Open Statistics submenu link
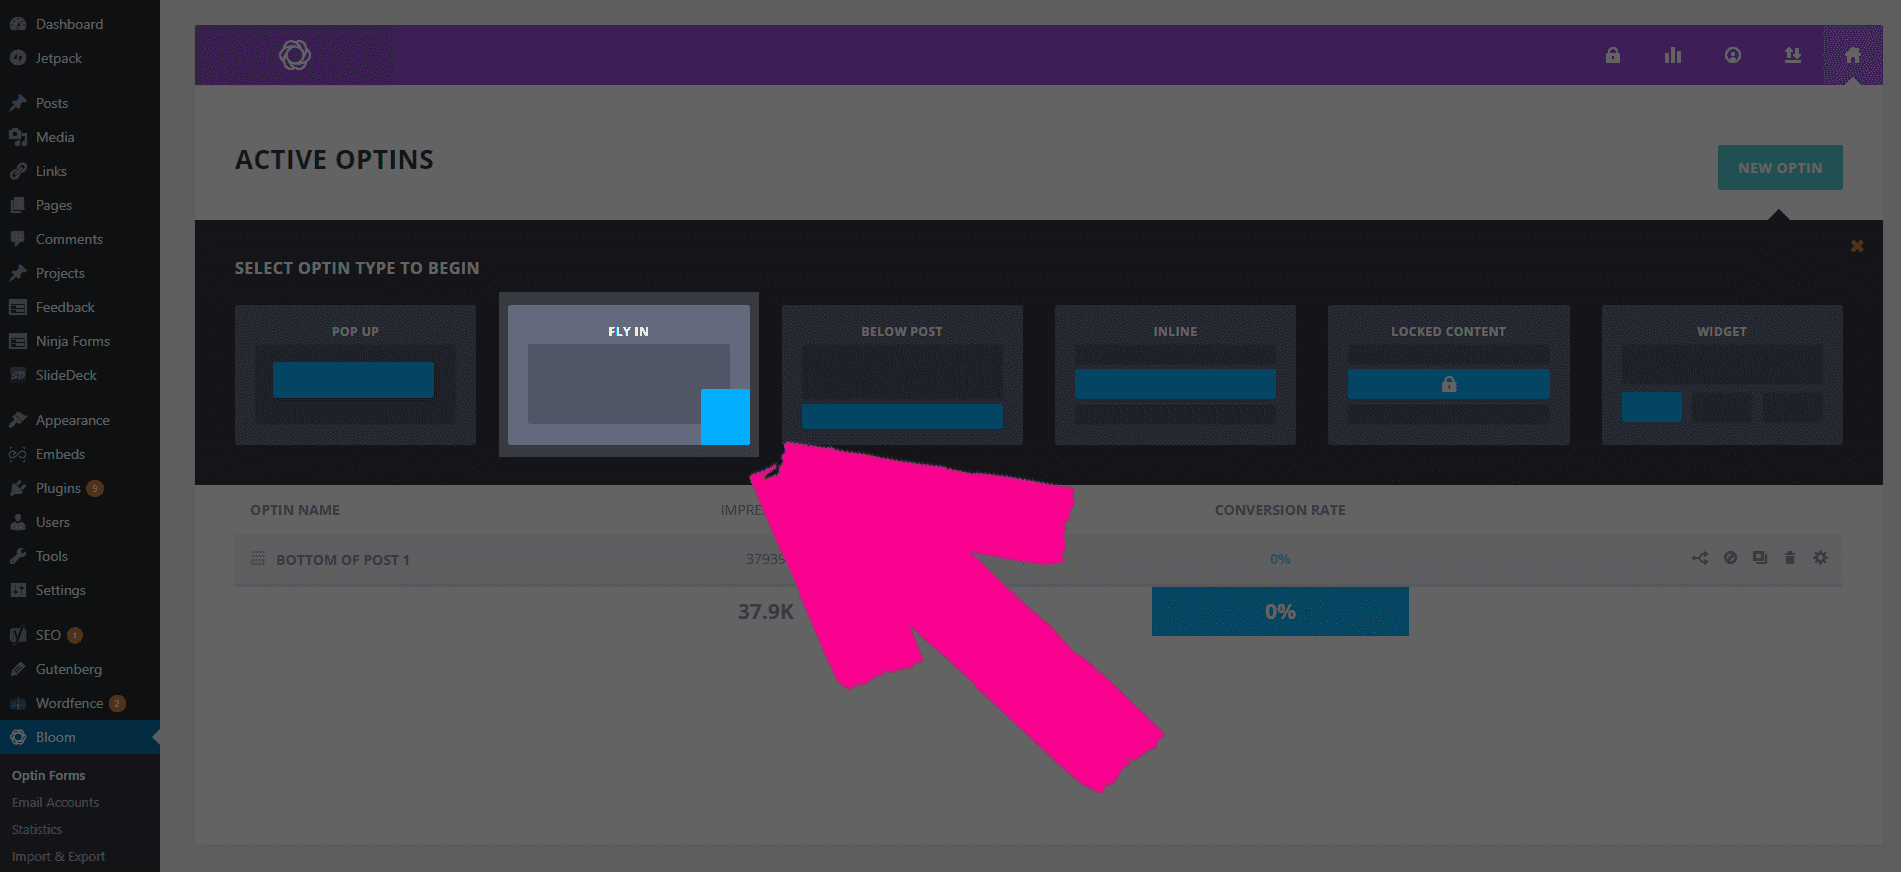Screen dimensions: 1901x872 (37, 829)
